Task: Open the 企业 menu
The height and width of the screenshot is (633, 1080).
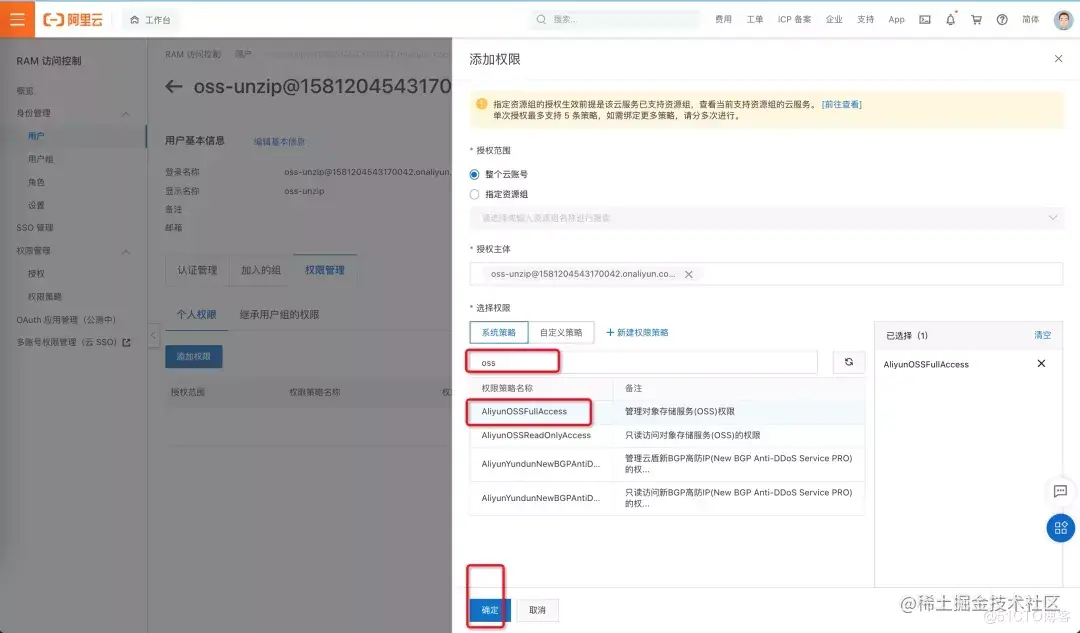Action: coord(834,19)
